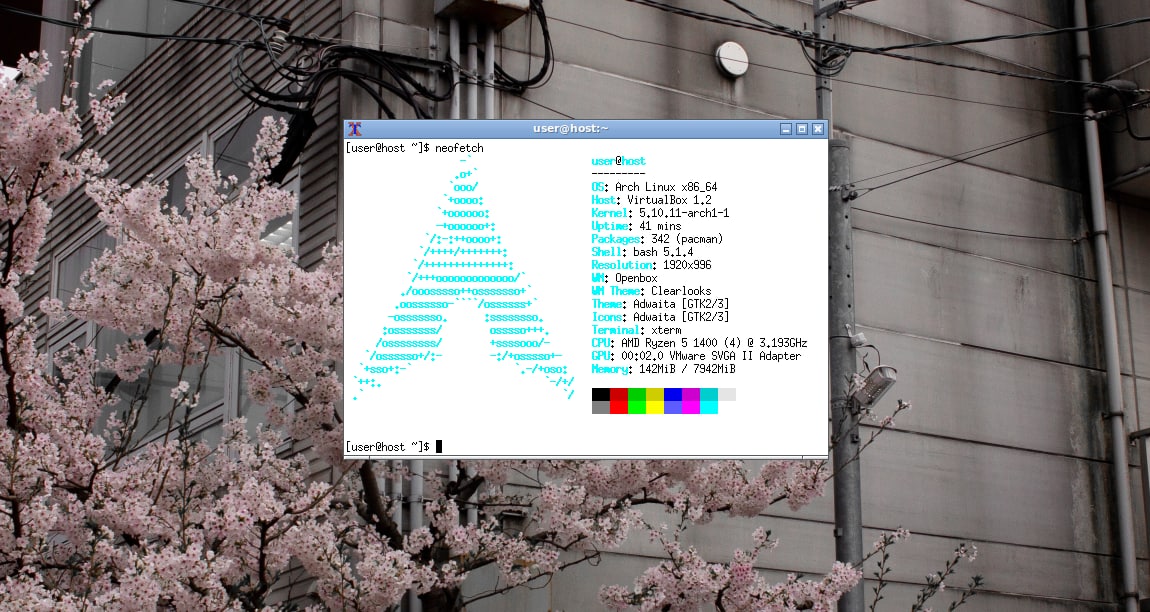Click the terminal cursor at the bottom prompt

click(x=439, y=446)
